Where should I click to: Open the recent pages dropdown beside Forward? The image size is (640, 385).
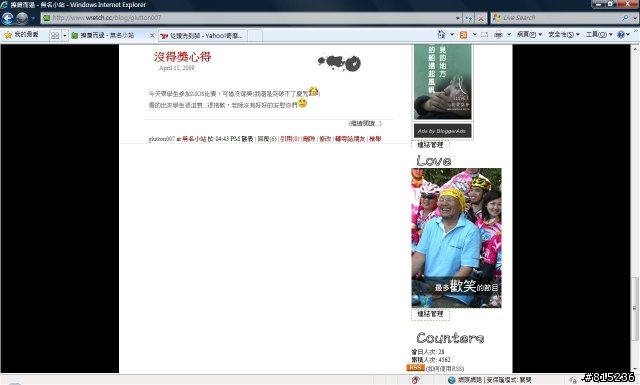point(33,18)
